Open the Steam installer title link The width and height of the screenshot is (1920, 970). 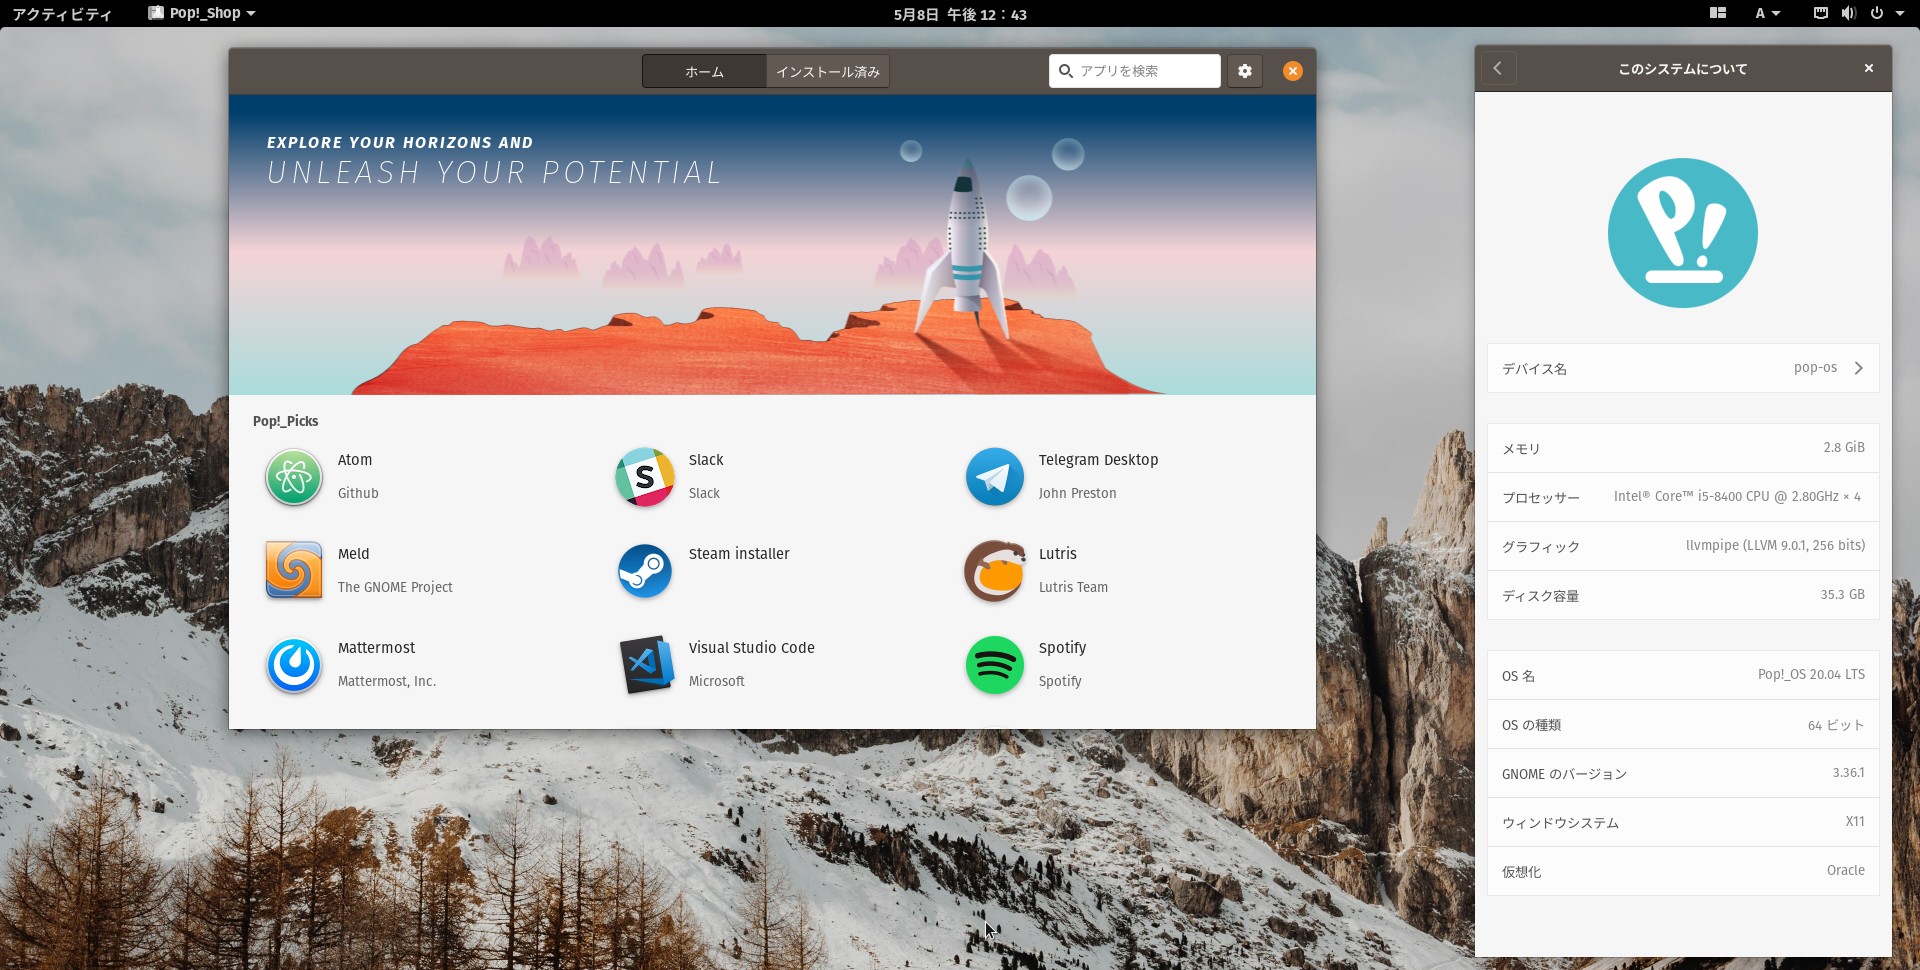click(x=739, y=554)
